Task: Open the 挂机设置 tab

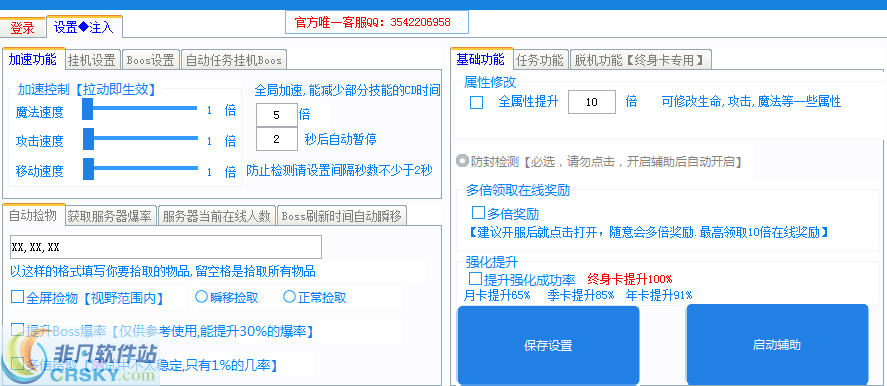Action: pyautogui.click(x=92, y=60)
